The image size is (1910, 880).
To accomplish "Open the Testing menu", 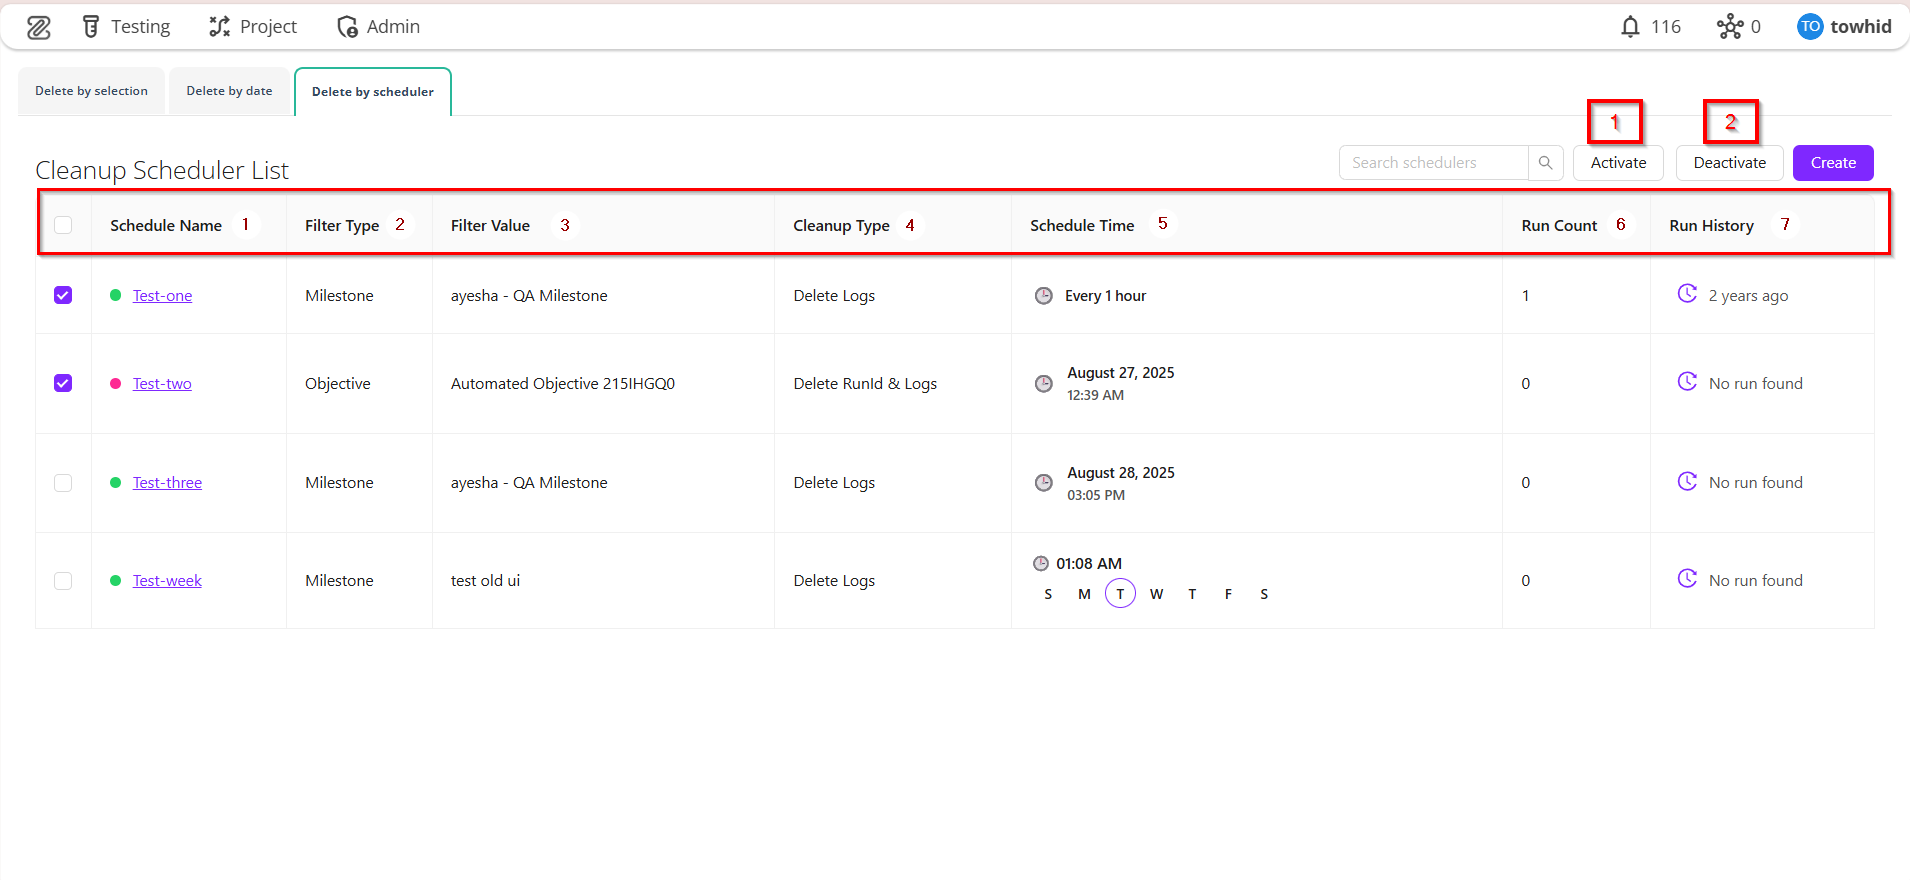I will click(126, 27).
